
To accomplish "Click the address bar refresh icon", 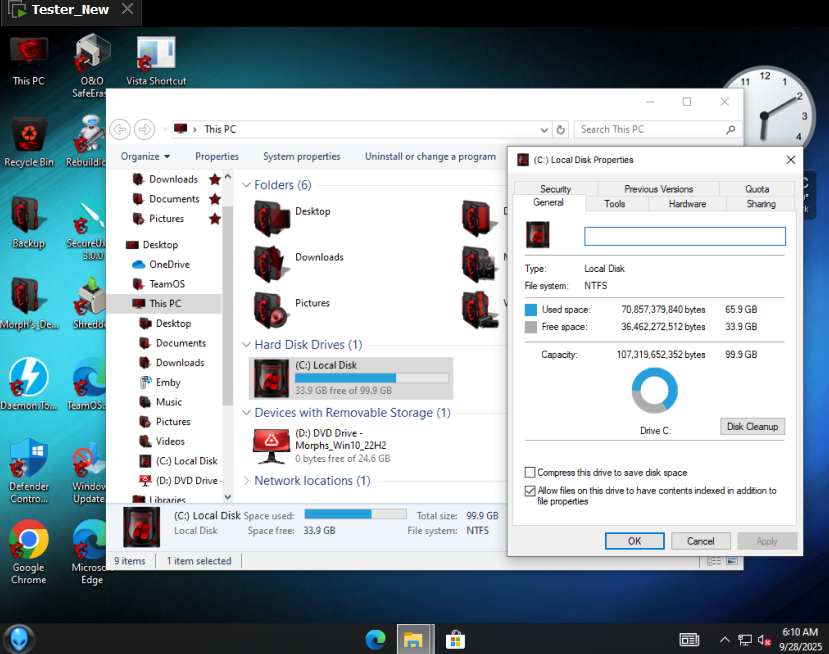I will coord(561,129).
